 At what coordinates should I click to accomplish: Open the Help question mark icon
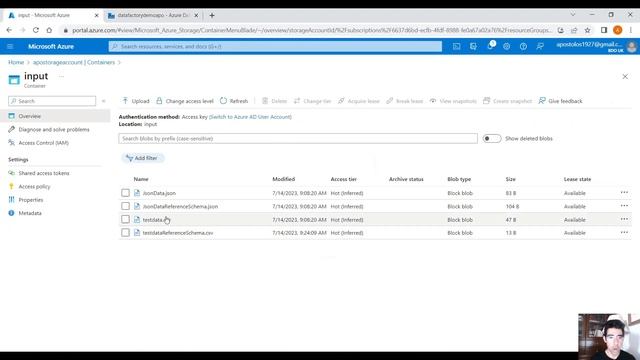coord(523,47)
